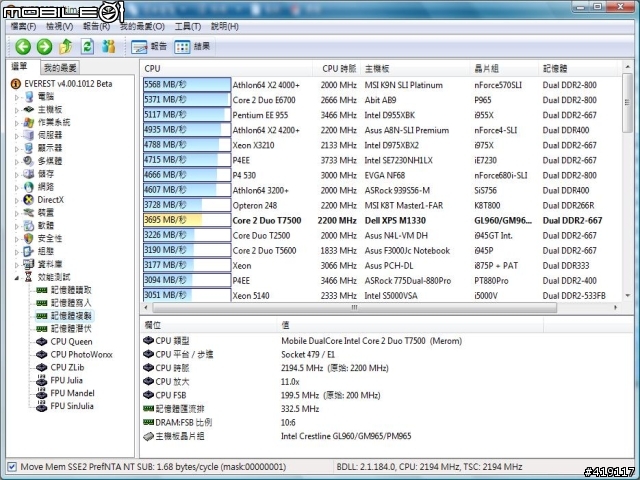Select the 裝置 devices tree icon
Image resolution: width=640 pixels, height=480 pixels.
coord(29,213)
